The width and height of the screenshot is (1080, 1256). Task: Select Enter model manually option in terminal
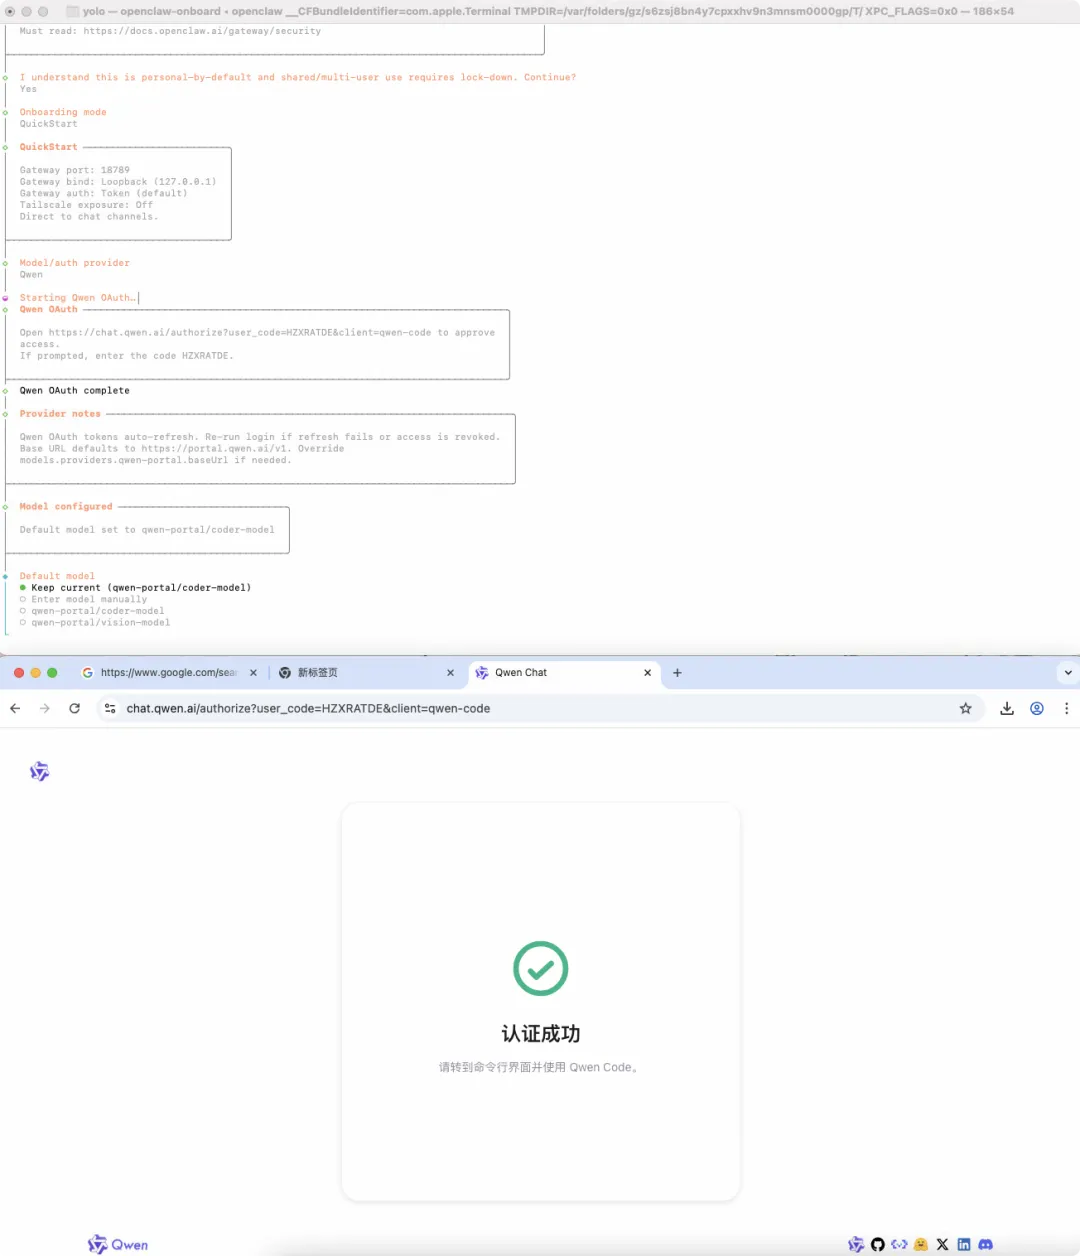[x=83, y=599]
